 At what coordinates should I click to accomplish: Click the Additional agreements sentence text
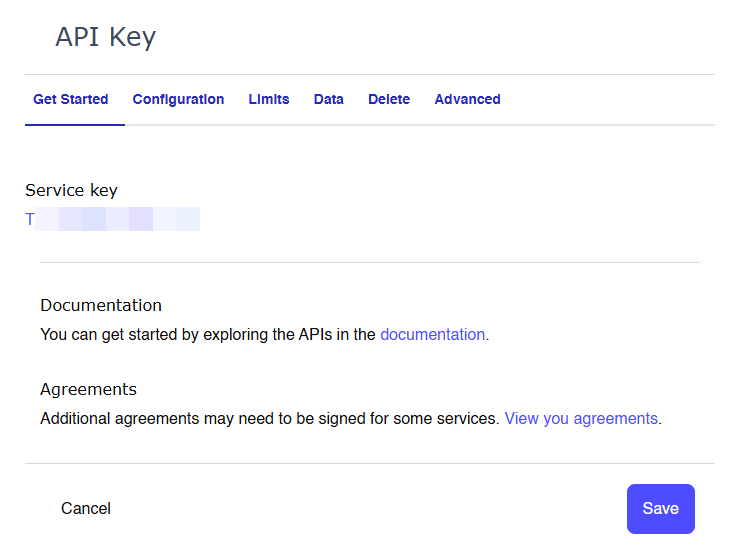269,419
